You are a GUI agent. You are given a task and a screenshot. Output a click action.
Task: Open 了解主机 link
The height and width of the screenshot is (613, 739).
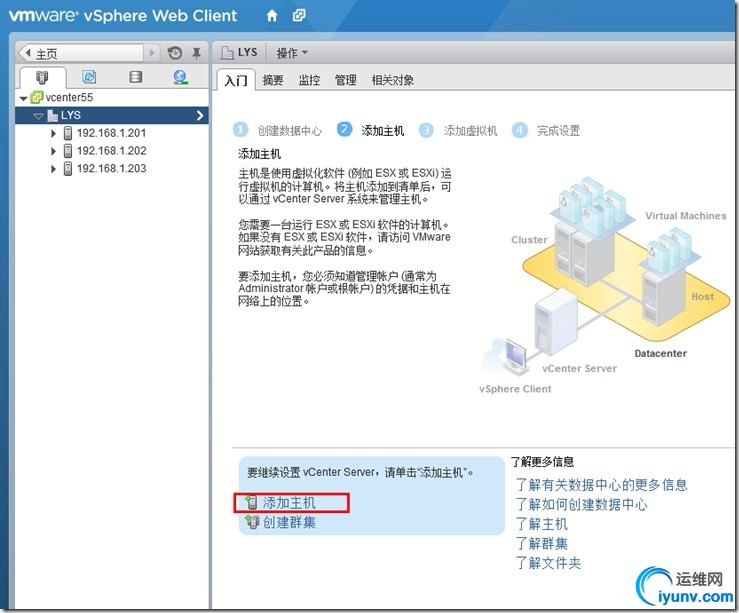click(x=542, y=523)
